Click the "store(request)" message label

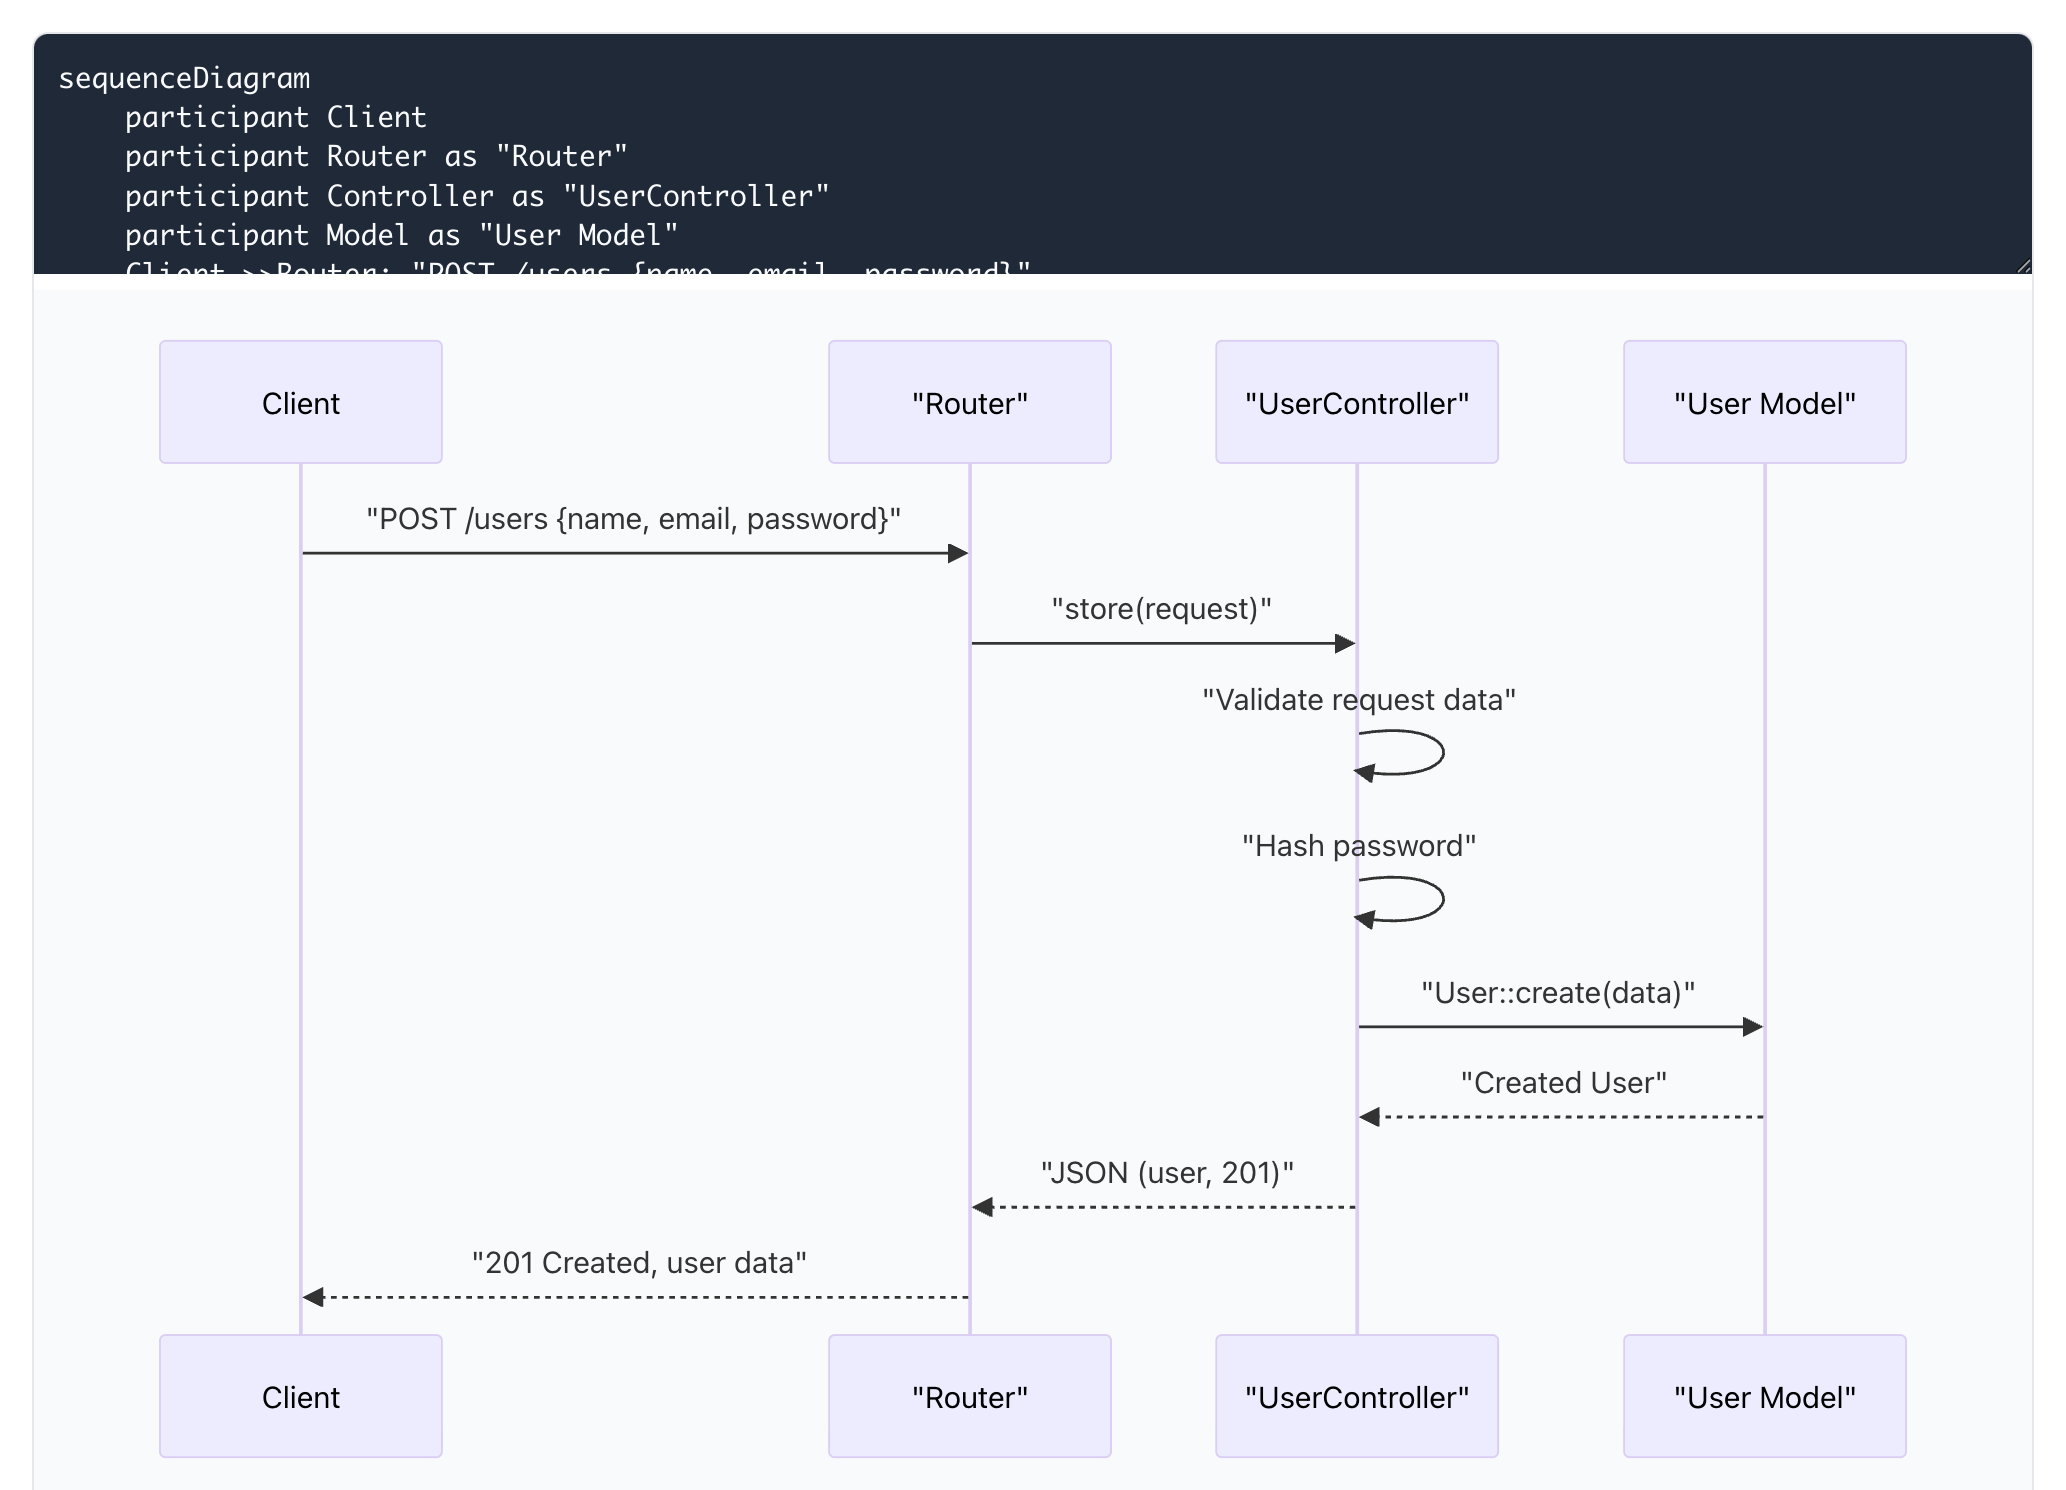(x=1161, y=609)
